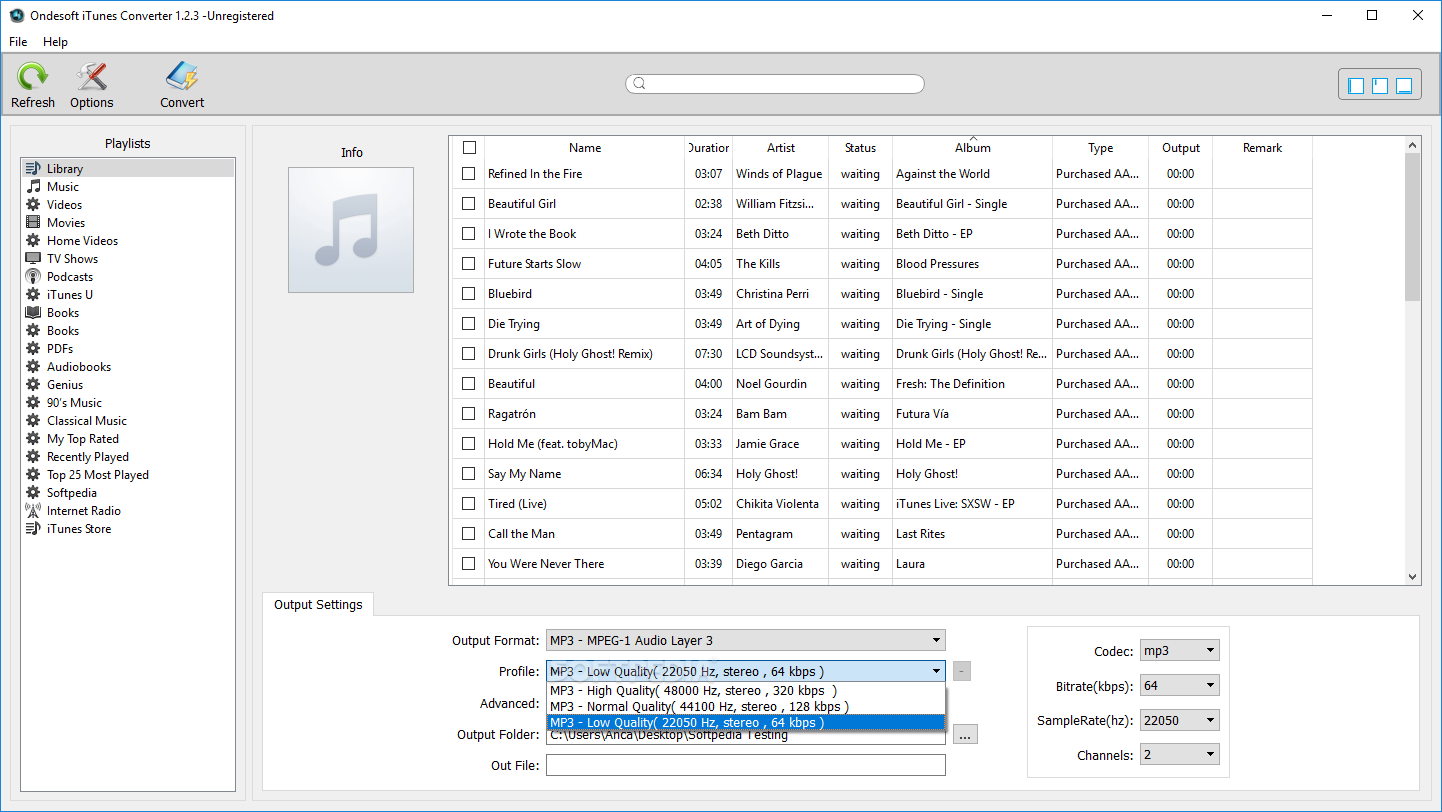This screenshot has height=812, width=1442.
Task: Sort by the Status column header
Action: click(x=860, y=148)
